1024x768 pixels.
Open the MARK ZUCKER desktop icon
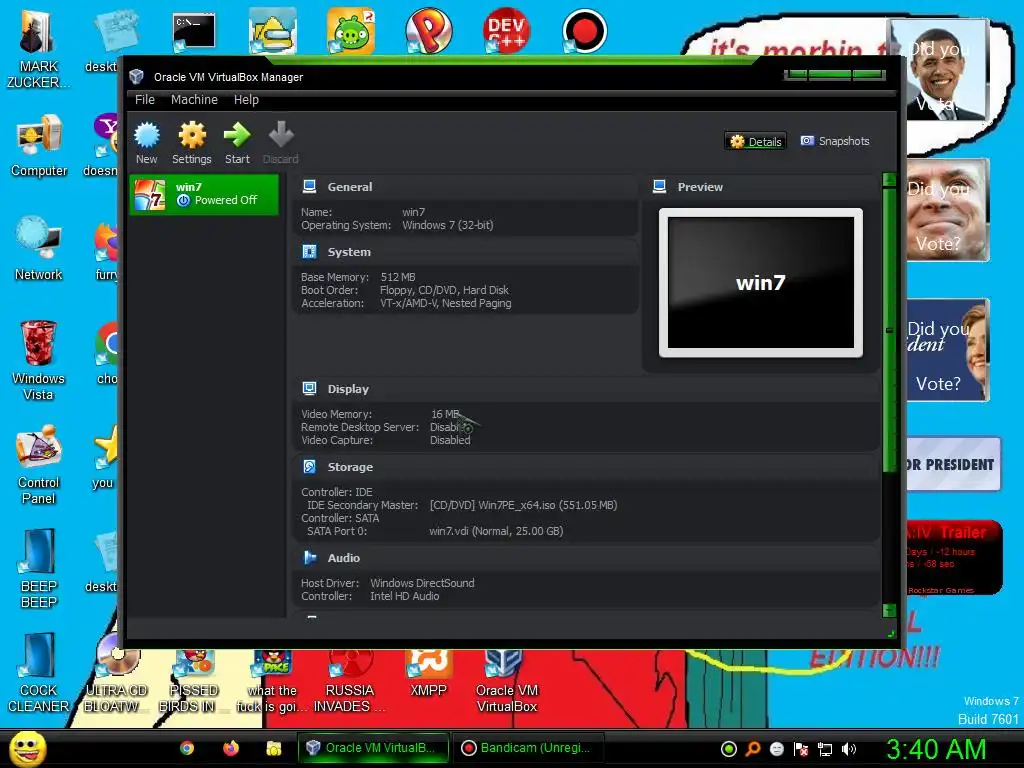pyautogui.click(x=38, y=49)
